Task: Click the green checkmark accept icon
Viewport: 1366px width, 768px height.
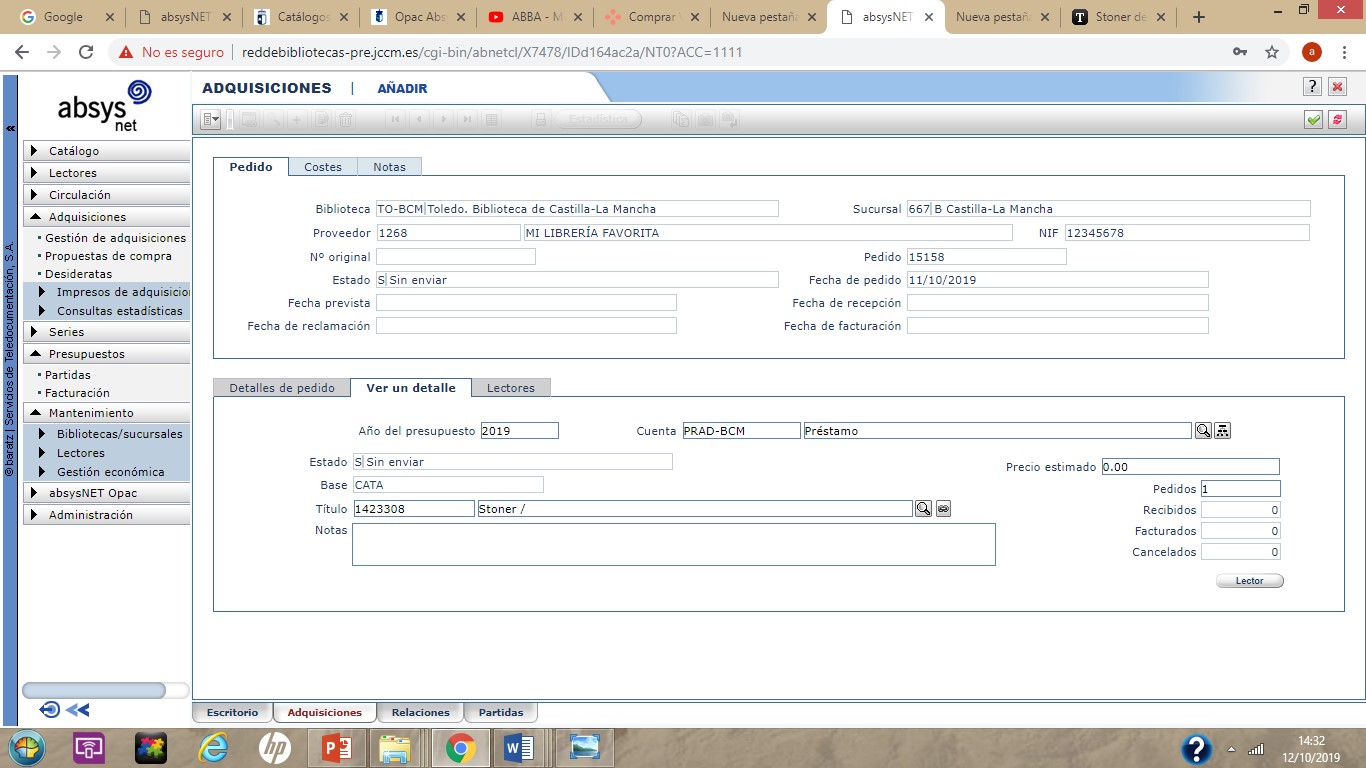Action: [1313, 119]
